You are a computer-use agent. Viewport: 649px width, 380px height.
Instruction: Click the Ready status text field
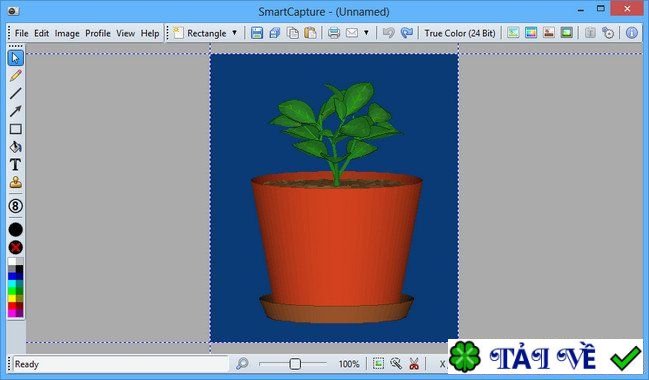click(x=120, y=364)
